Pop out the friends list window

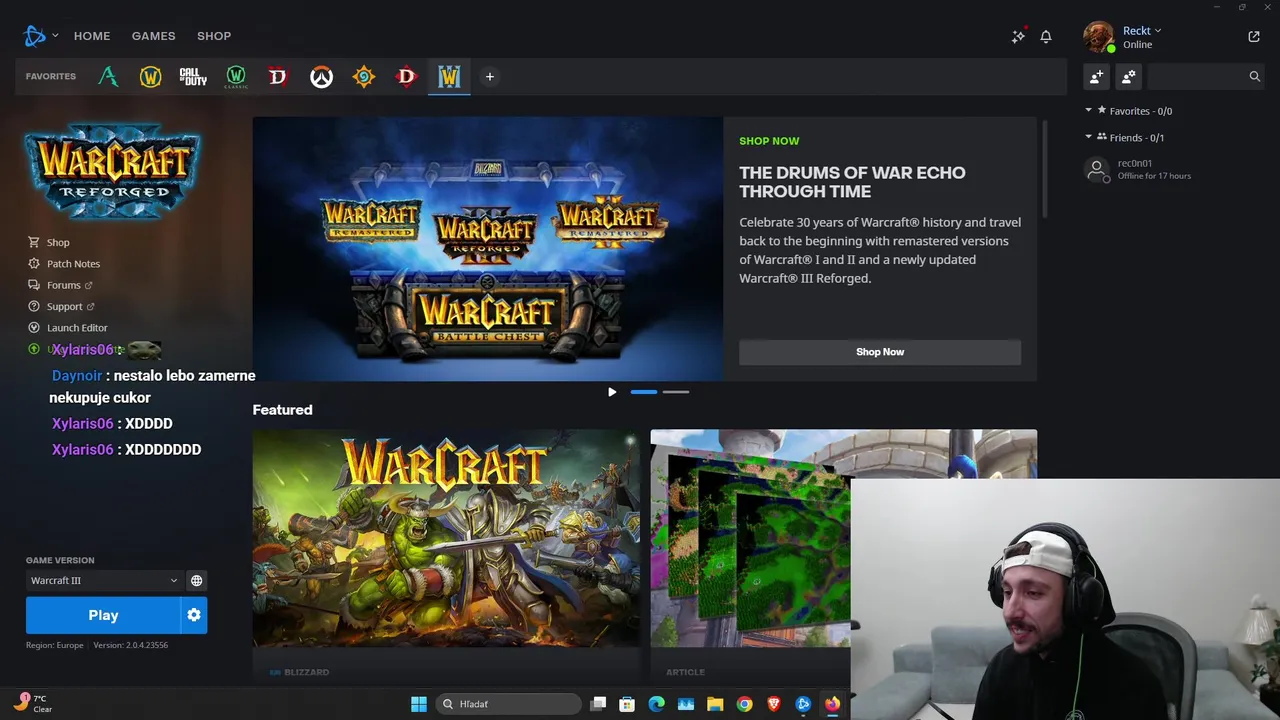1254,36
